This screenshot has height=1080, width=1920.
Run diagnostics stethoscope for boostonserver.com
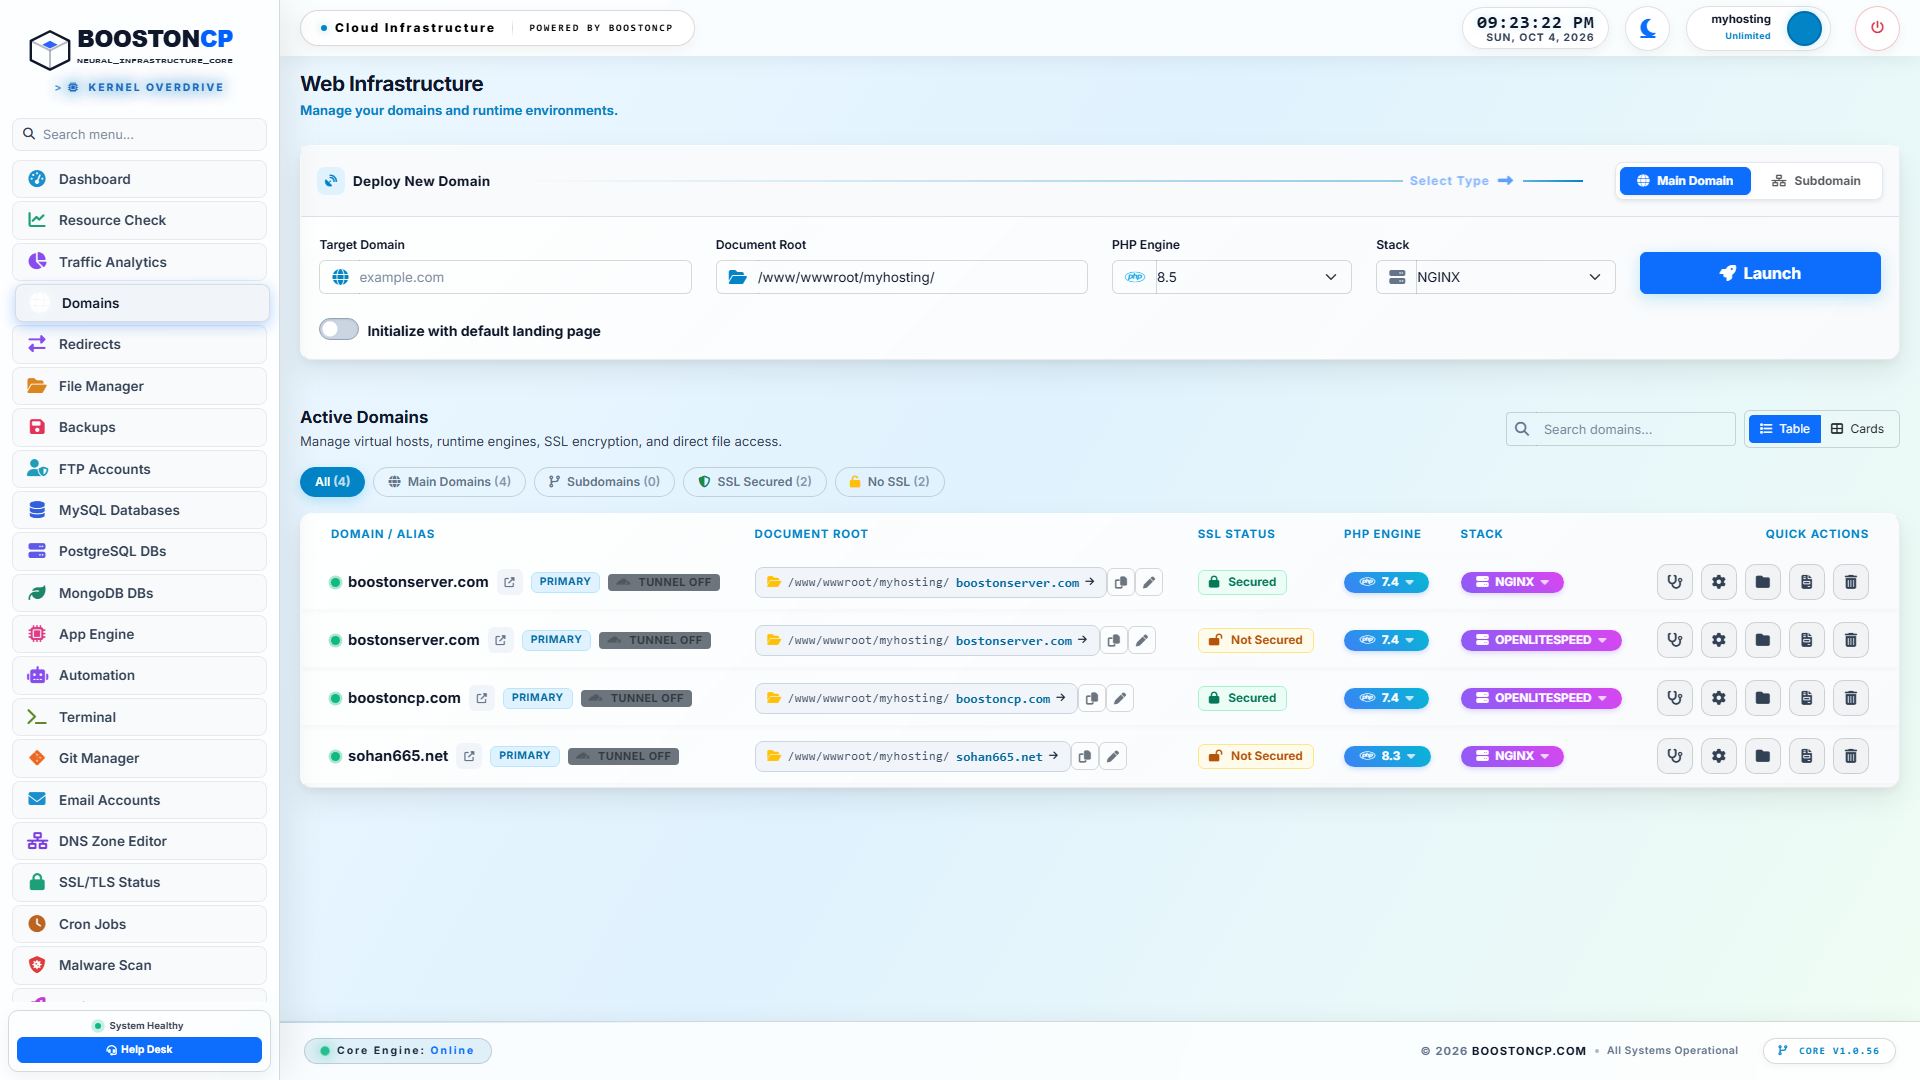(1675, 582)
